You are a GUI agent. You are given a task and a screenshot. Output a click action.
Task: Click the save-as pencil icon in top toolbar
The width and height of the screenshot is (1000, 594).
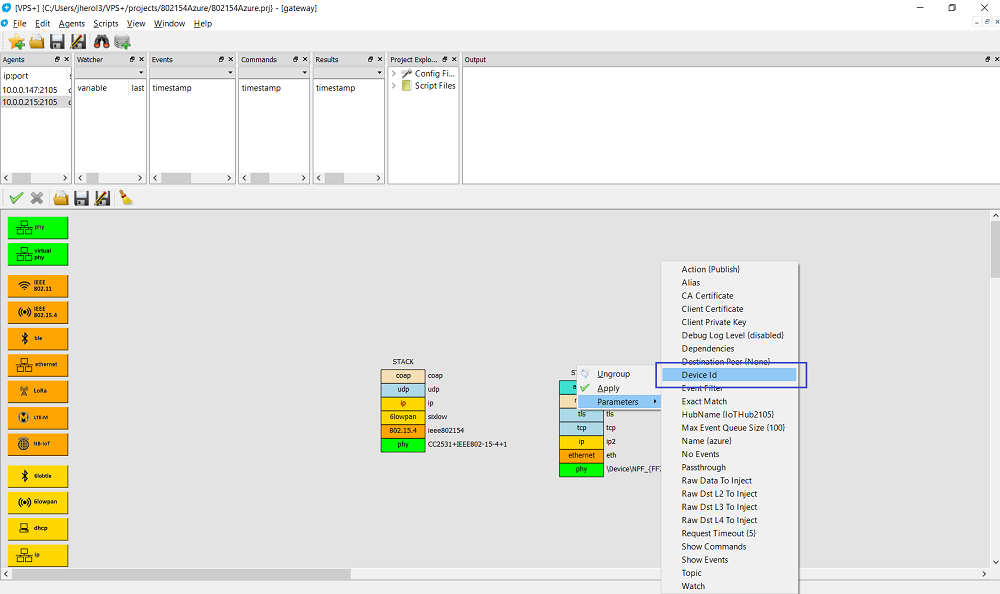click(78, 42)
